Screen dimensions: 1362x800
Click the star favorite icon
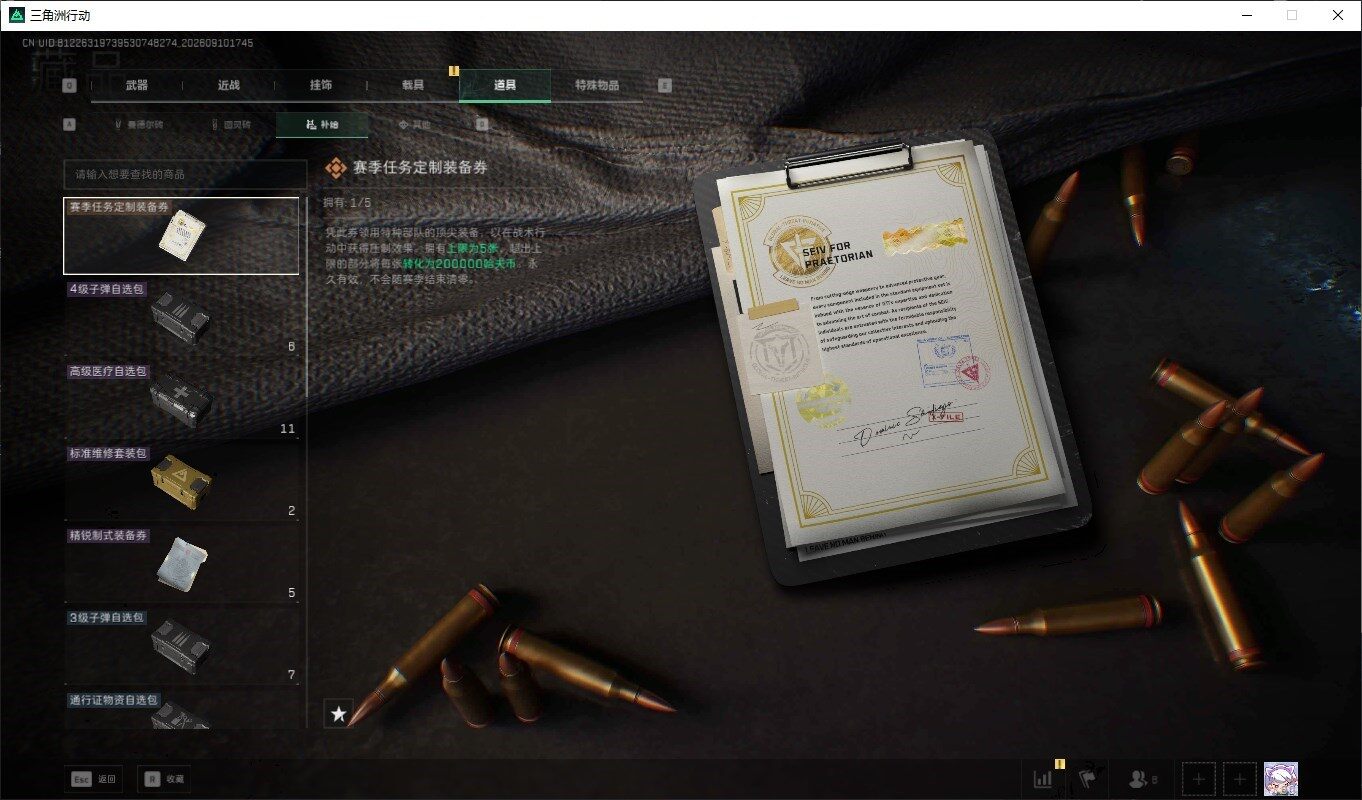(x=339, y=714)
